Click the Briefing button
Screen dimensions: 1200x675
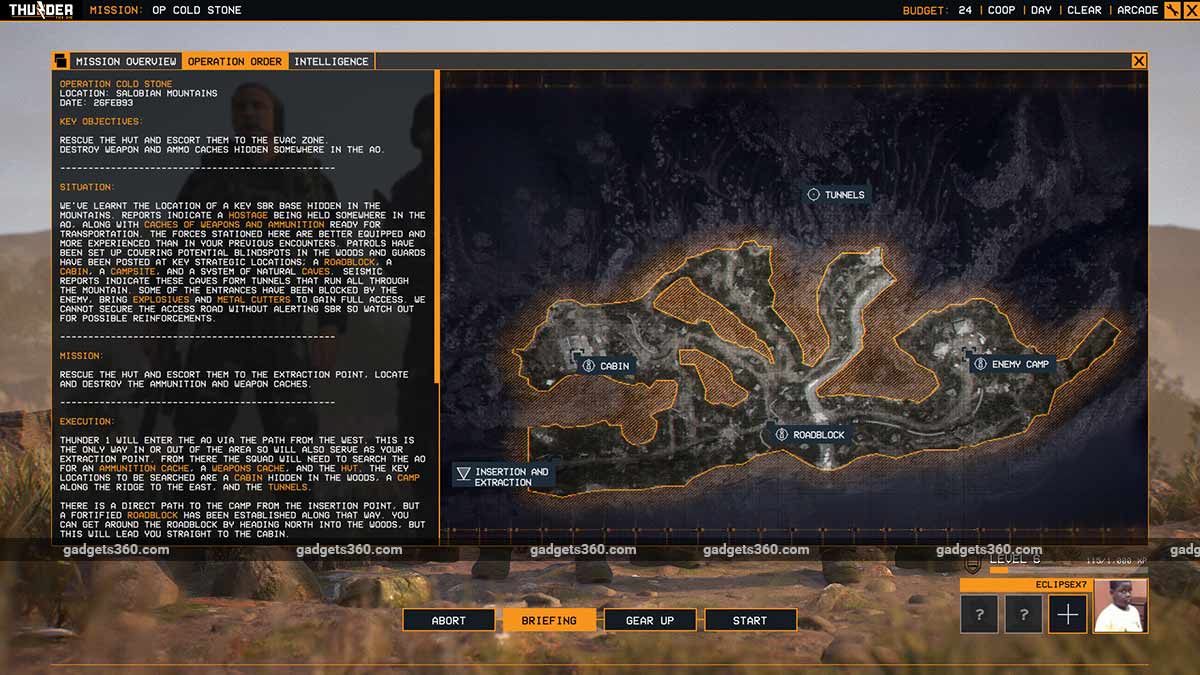tap(549, 620)
